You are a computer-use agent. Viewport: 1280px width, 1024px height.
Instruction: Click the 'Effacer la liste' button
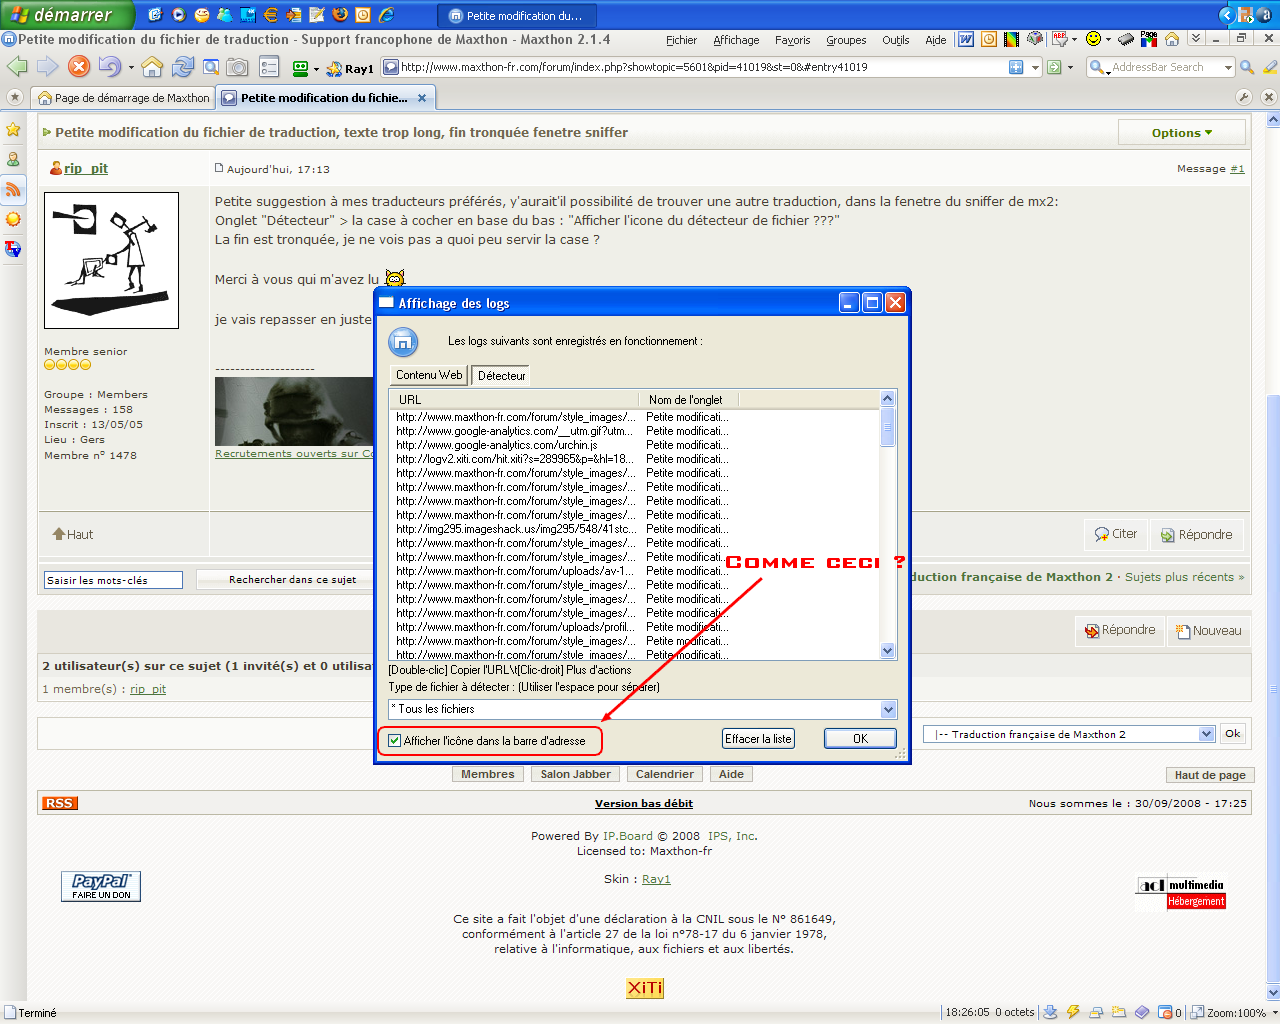tap(758, 739)
